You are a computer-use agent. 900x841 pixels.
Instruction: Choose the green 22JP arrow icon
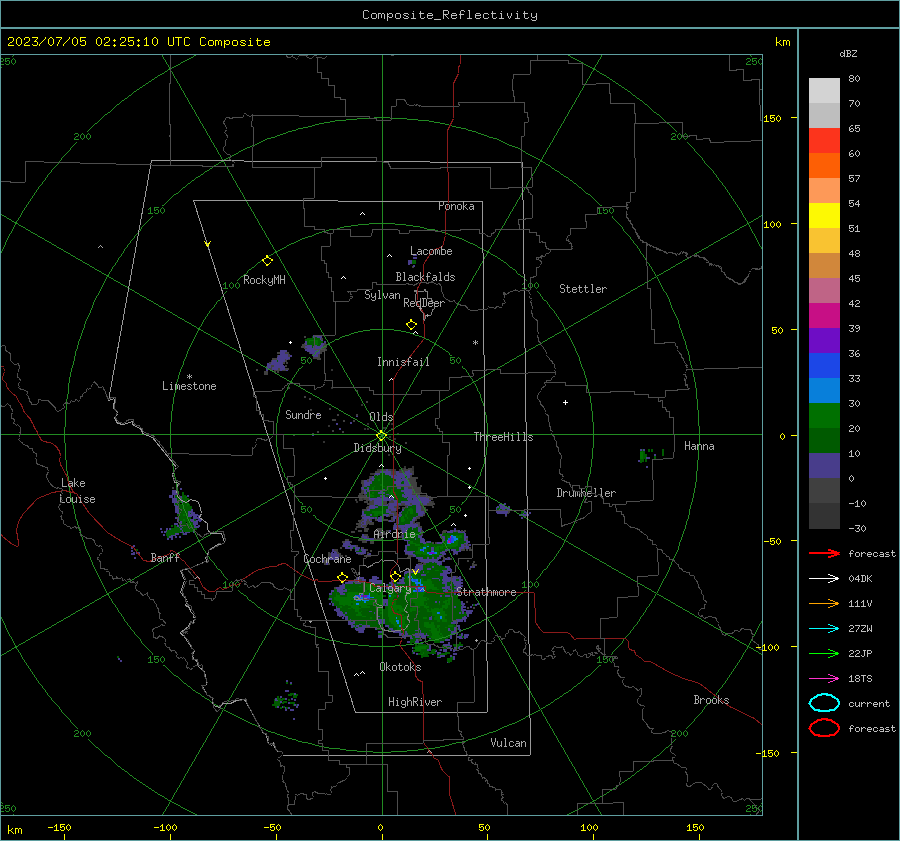[x=824, y=653]
